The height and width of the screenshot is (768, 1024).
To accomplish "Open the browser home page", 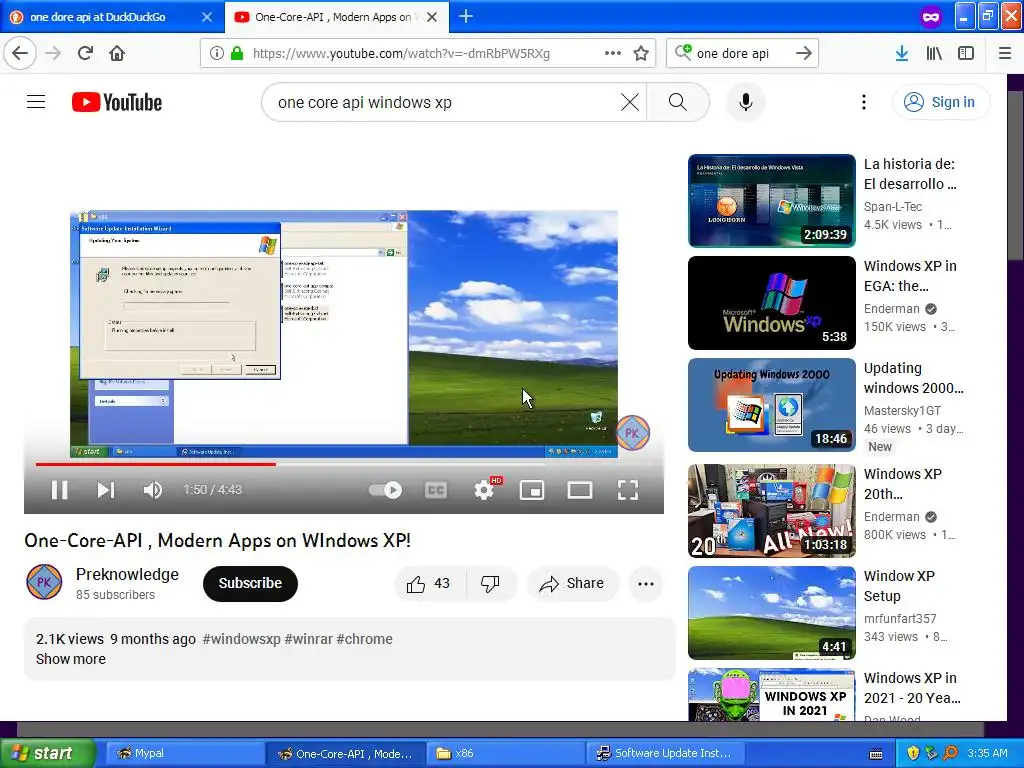I will (x=117, y=53).
